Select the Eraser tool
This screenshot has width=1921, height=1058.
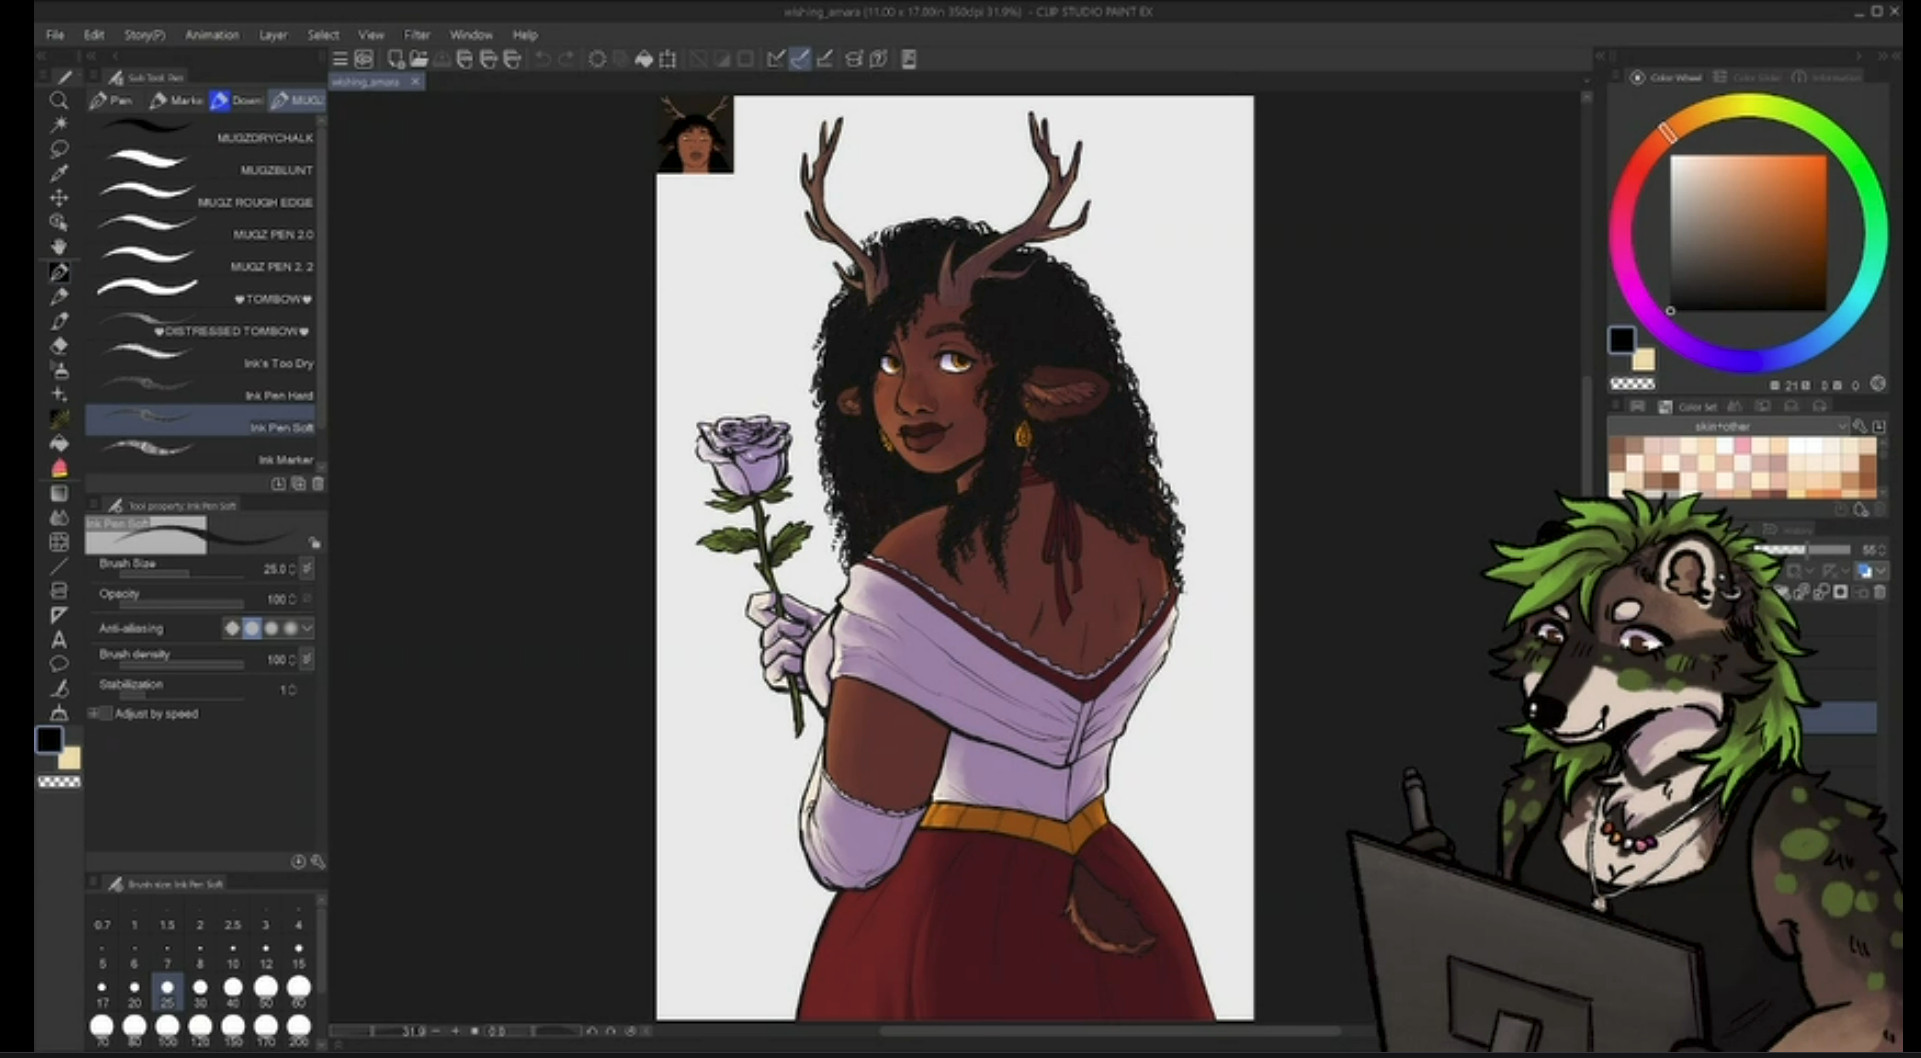point(59,346)
